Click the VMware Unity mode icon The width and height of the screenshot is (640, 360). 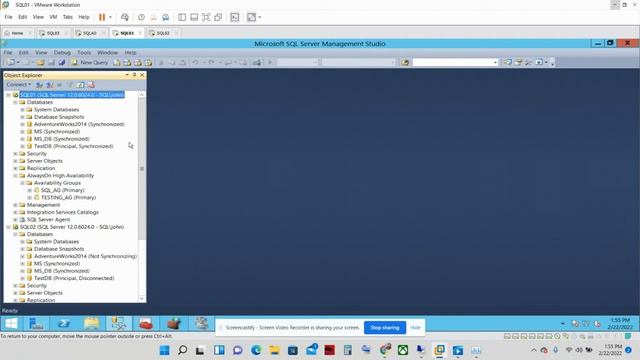(218, 17)
